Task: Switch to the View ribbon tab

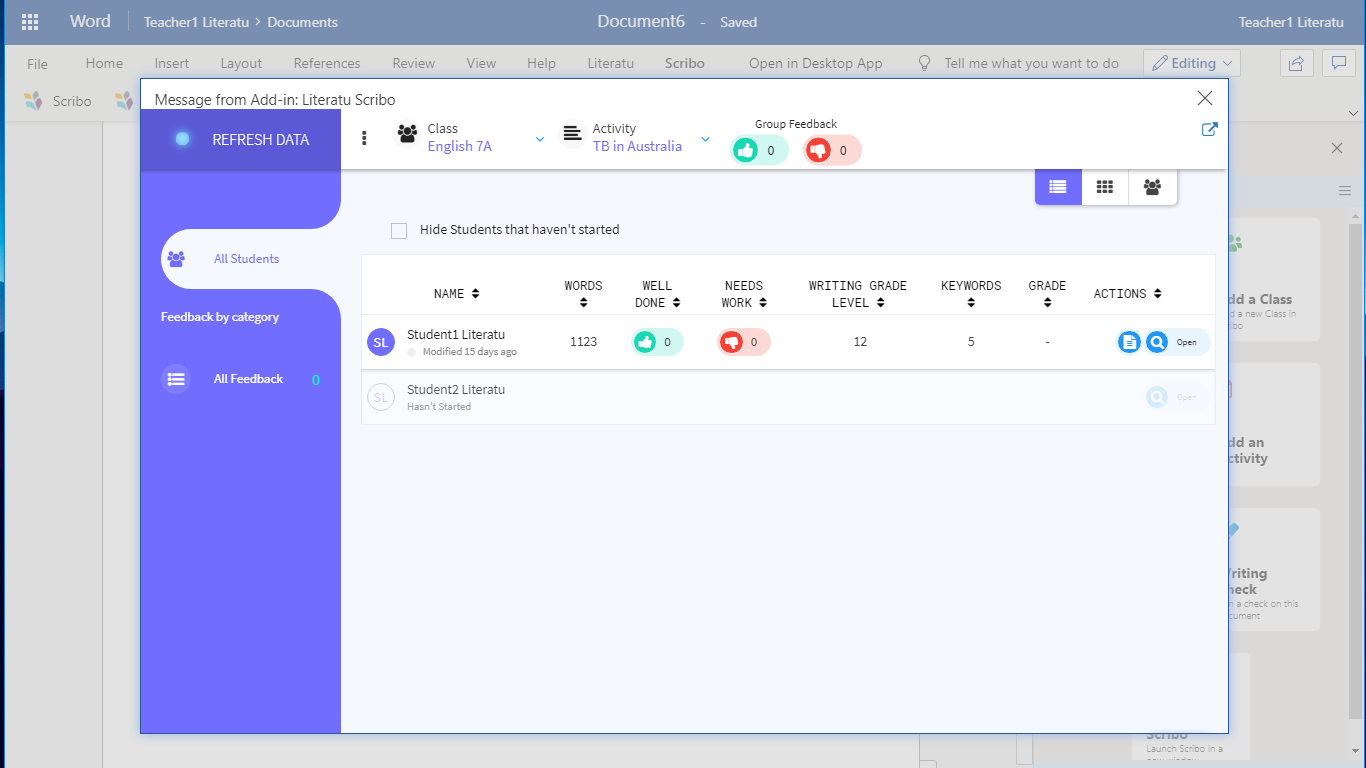Action: click(x=481, y=63)
